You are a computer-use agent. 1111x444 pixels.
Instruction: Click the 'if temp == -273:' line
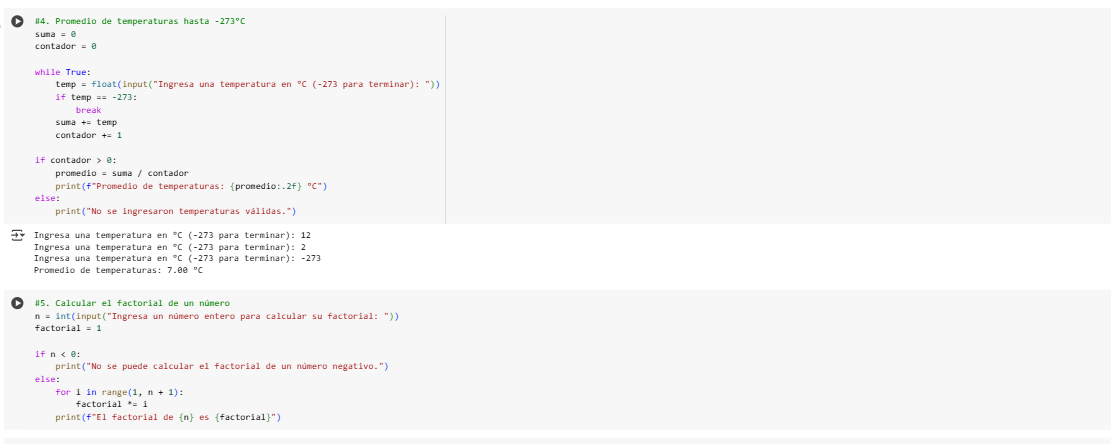click(96, 97)
